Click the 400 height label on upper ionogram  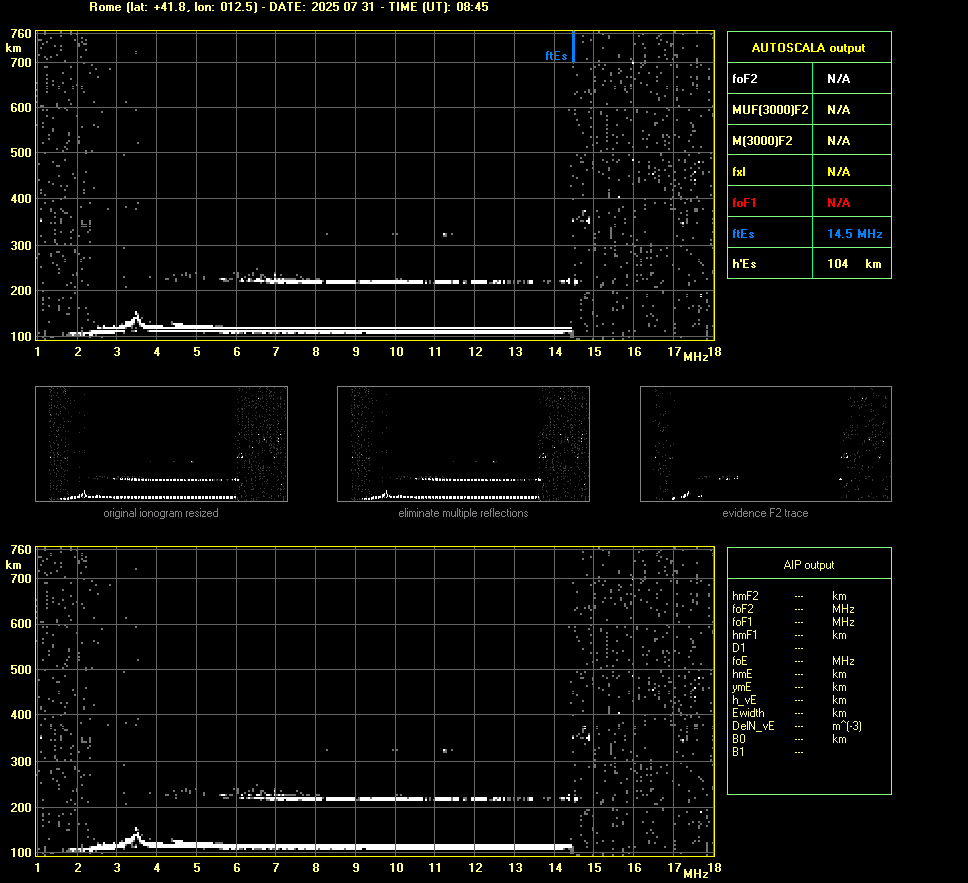click(x=21, y=199)
